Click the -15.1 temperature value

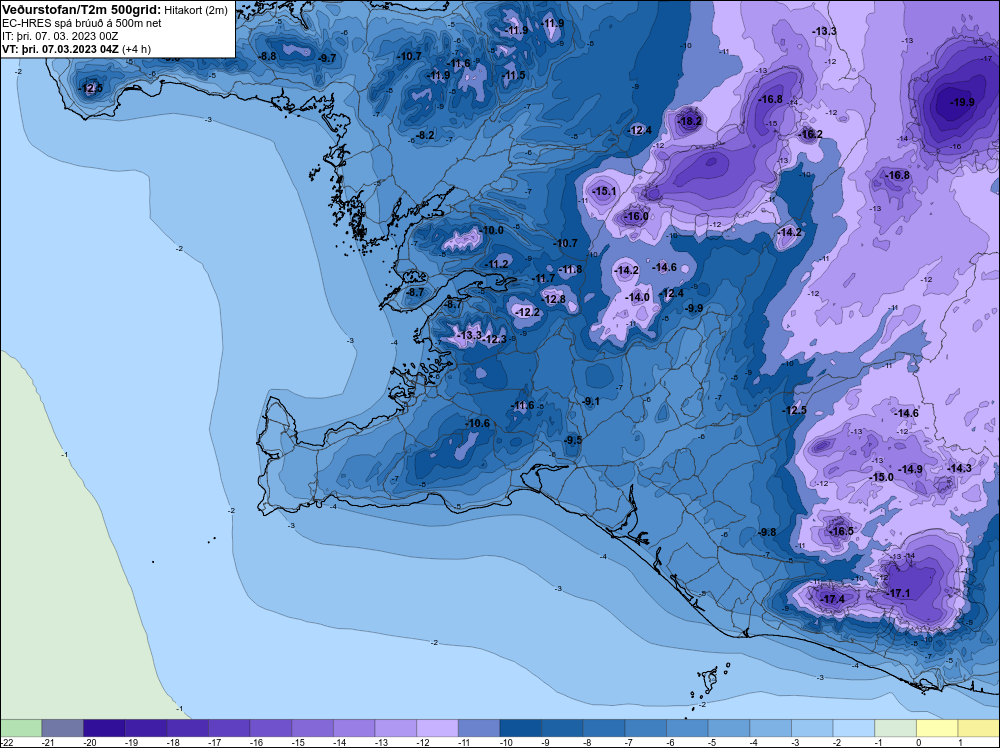coord(604,191)
